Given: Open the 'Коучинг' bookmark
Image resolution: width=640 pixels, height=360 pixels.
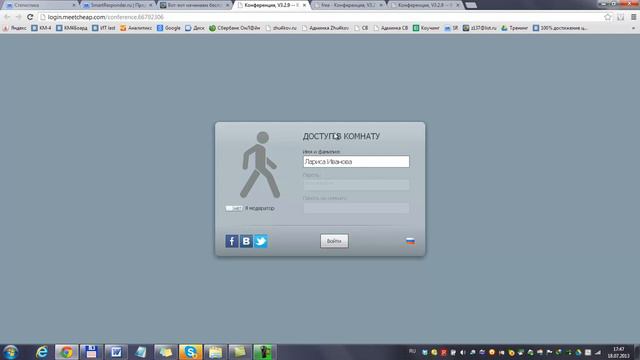Looking at the screenshot, I should (x=426, y=28).
